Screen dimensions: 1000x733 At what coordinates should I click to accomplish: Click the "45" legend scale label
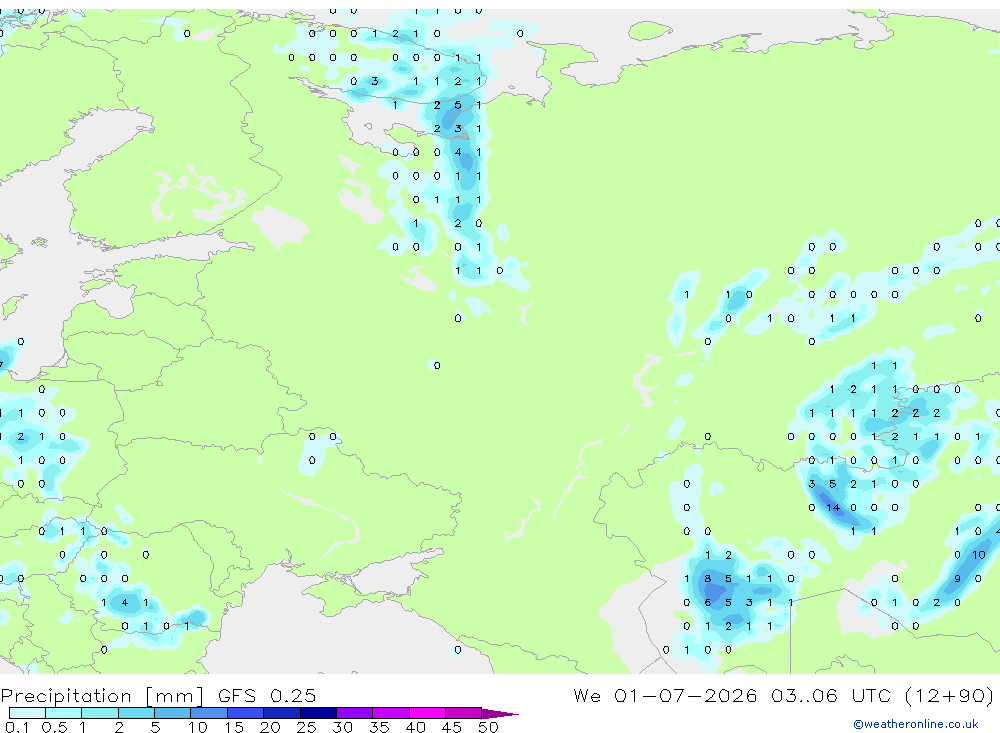(452, 727)
